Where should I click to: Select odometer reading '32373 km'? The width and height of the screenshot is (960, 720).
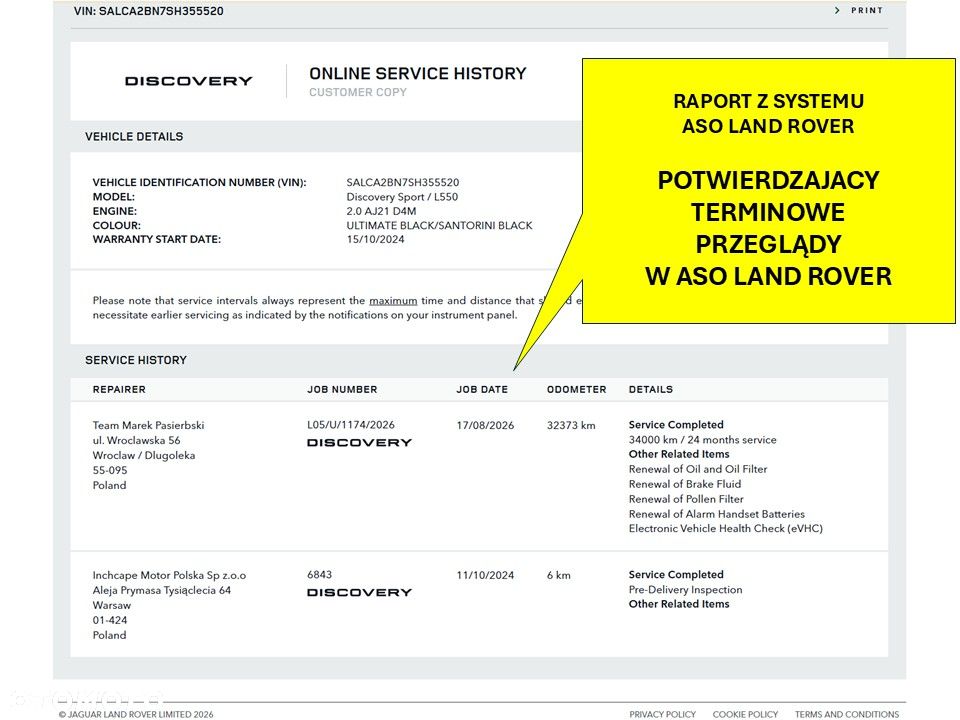pos(571,426)
